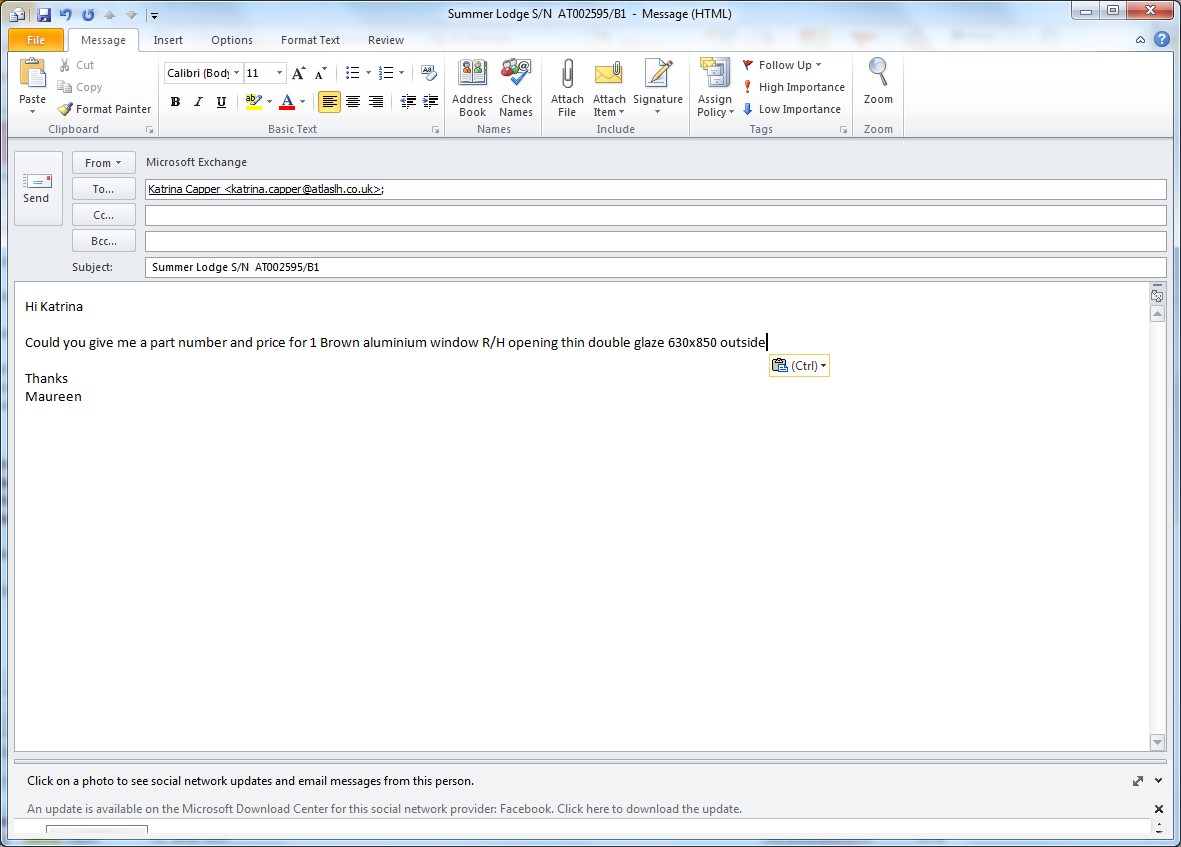Screen dimensions: 1181x847
Task: Apply the yellow text highlight color
Action: (253, 102)
